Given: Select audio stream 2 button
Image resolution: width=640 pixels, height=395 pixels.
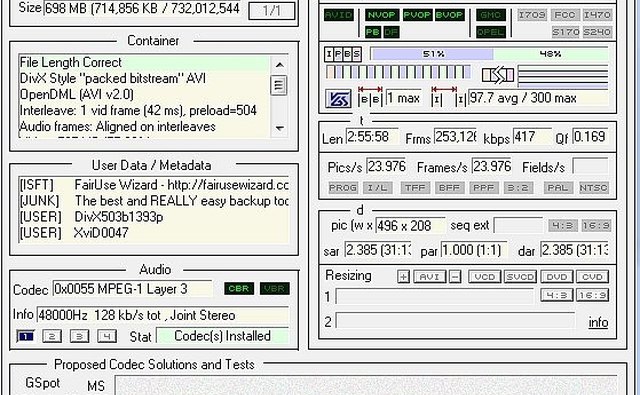Looking at the screenshot, I should coord(52,336).
